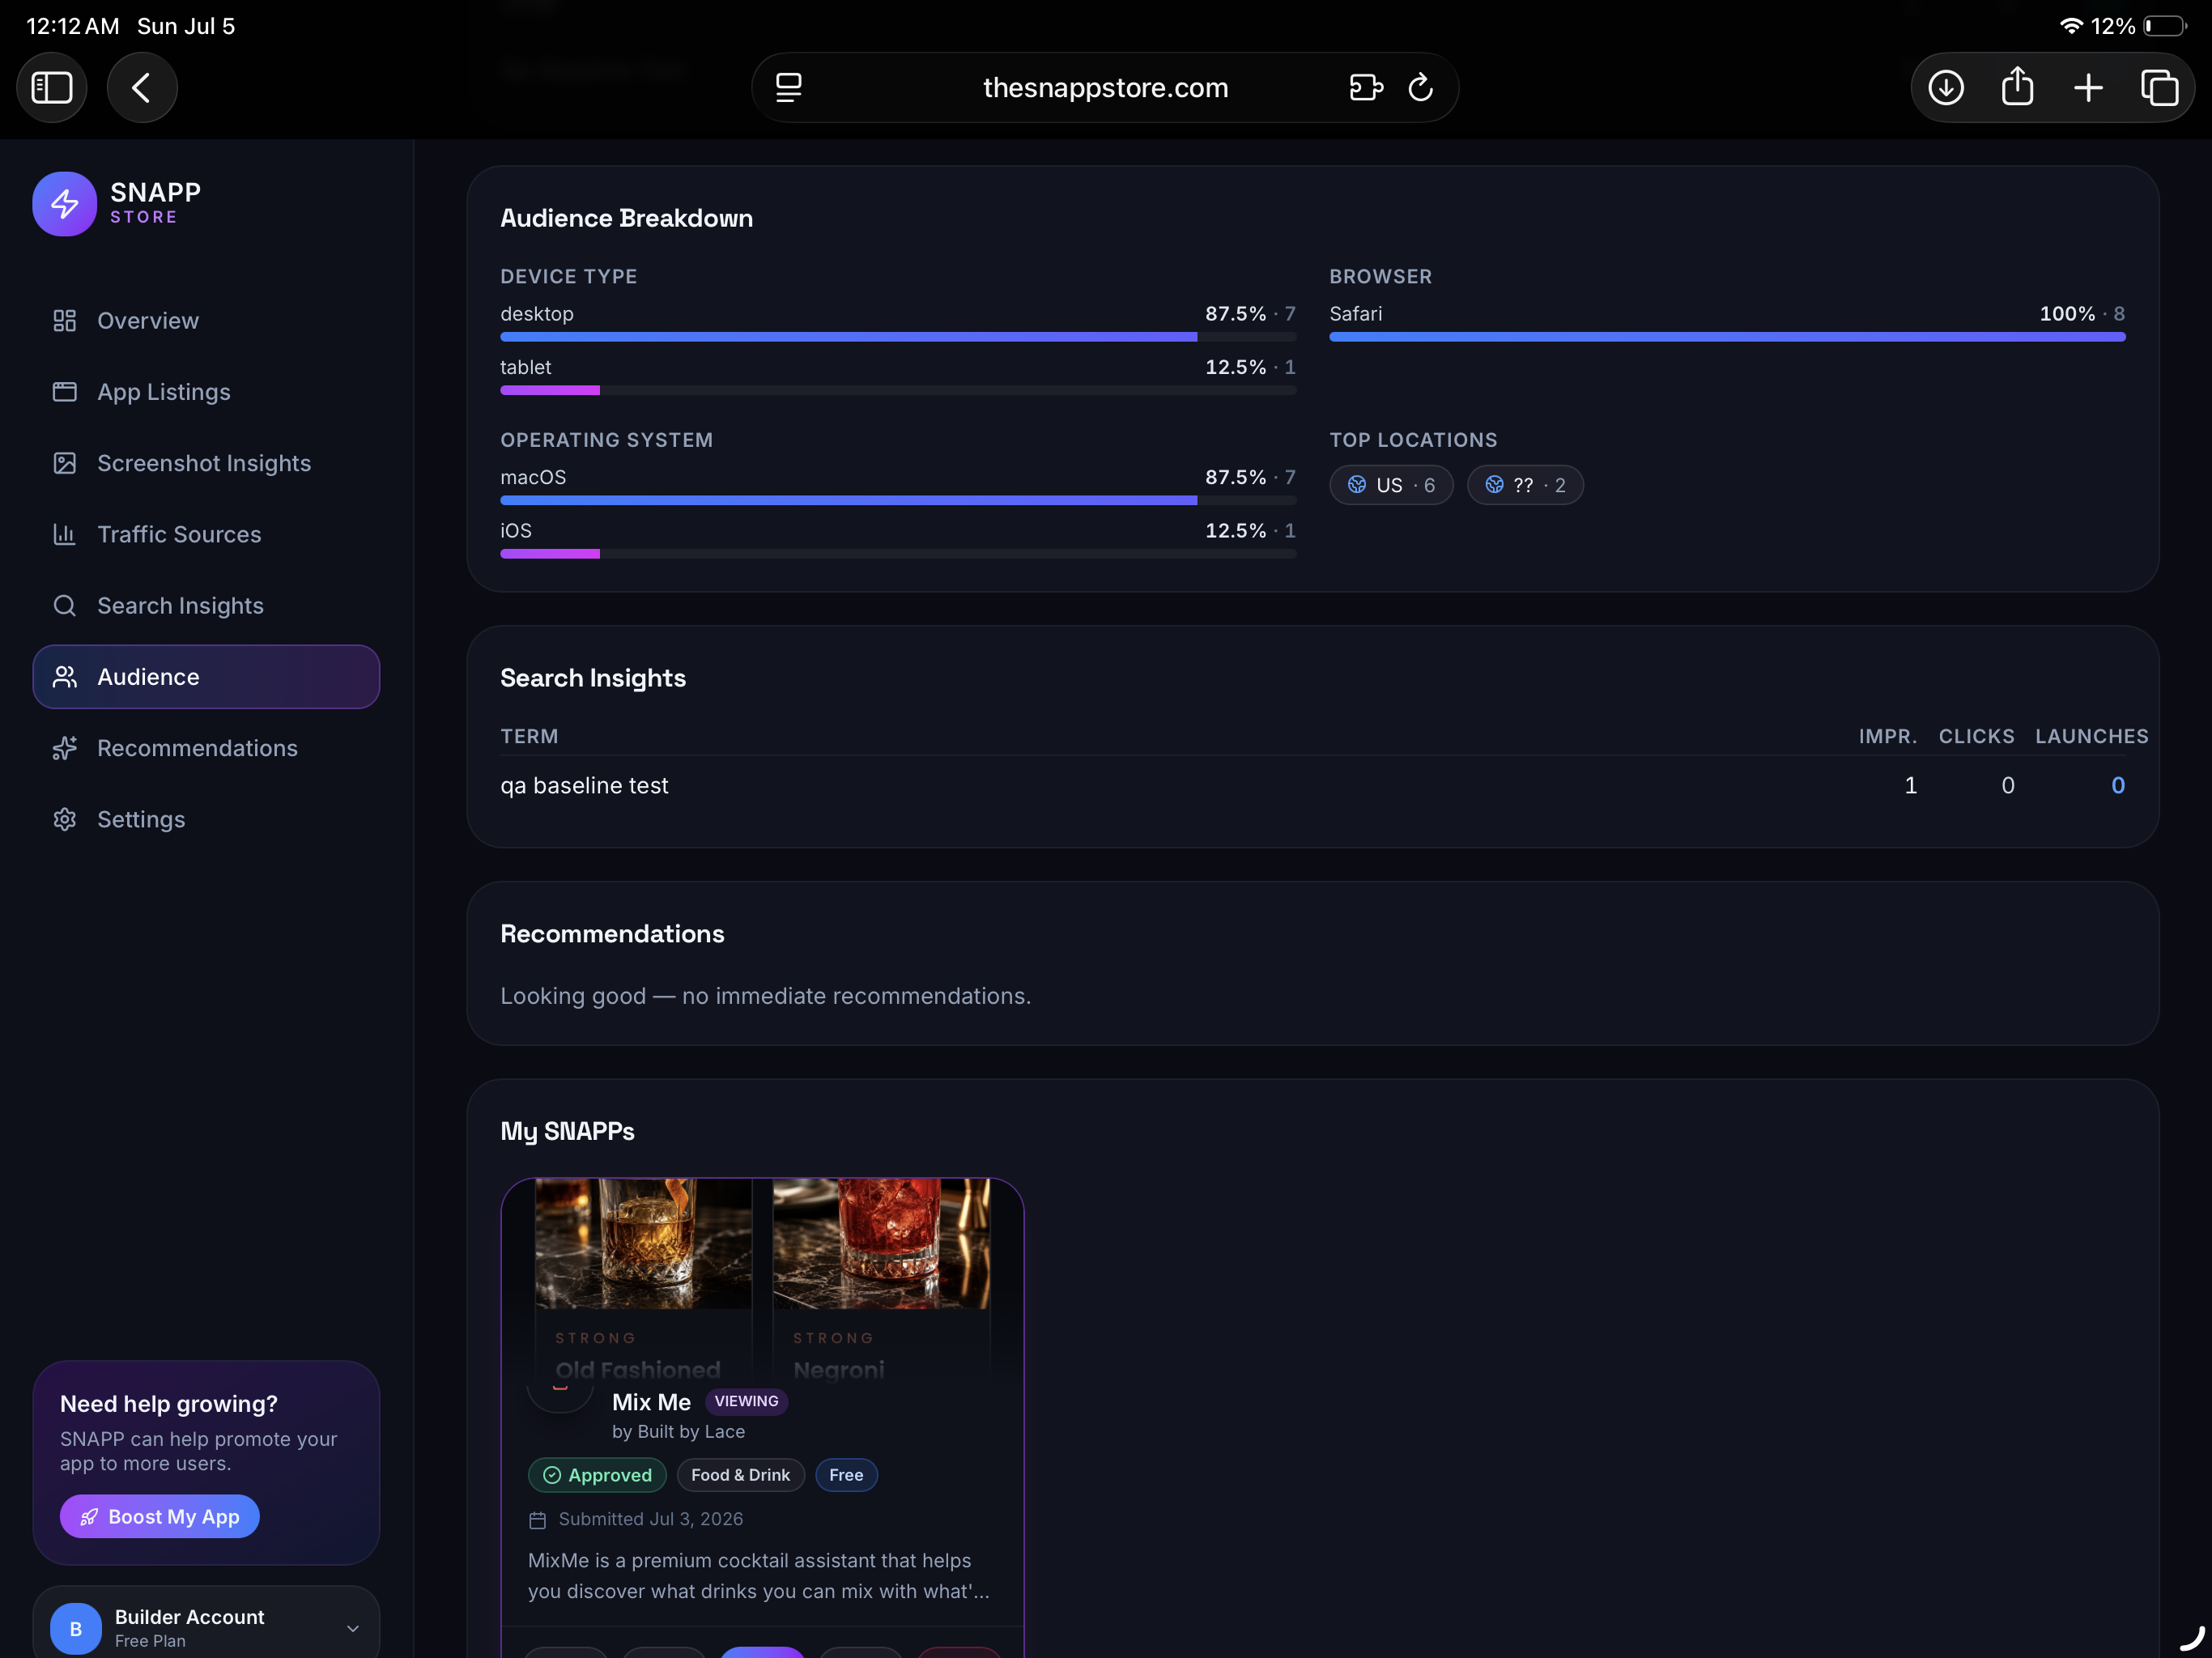Image resolution: width=2212 pixels, height=1658 pixels.
Task: Click the thesnappstore.com address field
Action: pyautogui.click(x=1105, y=88)
